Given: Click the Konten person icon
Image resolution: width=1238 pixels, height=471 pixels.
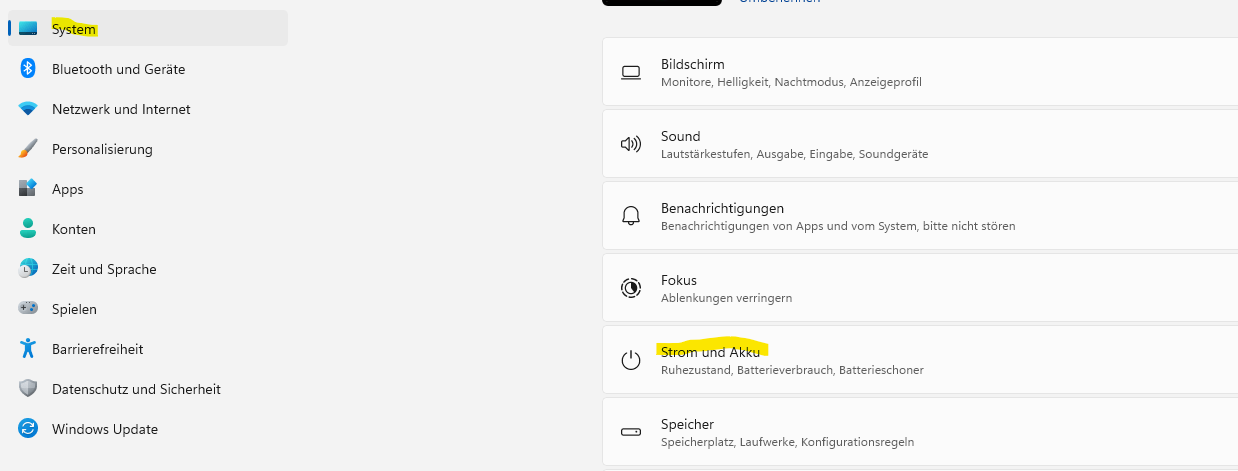Looking at the screenshot, I should [28, 228].
